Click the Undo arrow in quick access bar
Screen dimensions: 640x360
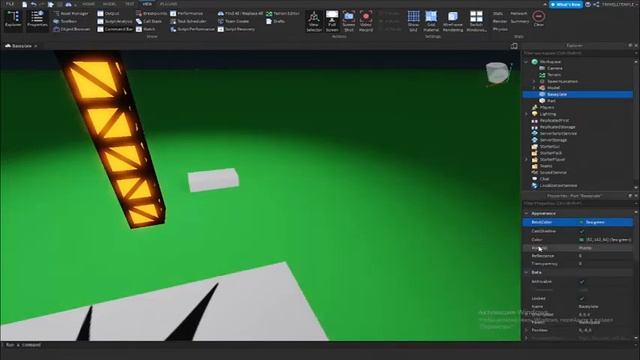coord(34,4)
